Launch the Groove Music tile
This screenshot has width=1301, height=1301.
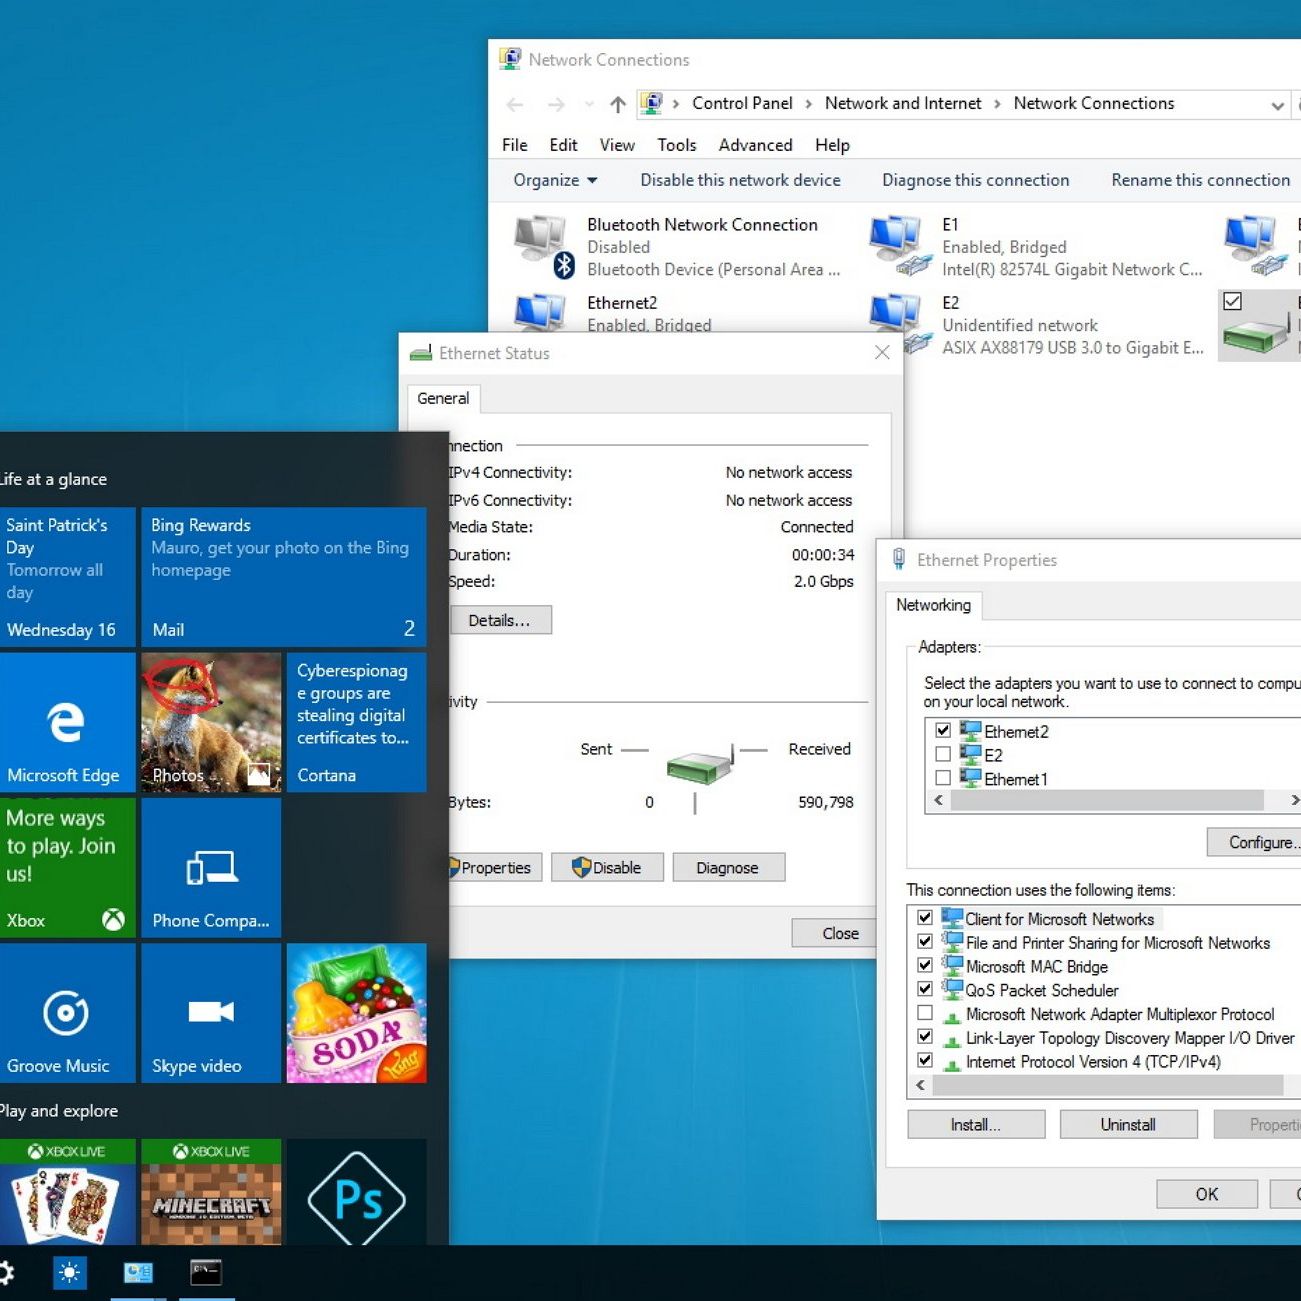click(67, 1013)
